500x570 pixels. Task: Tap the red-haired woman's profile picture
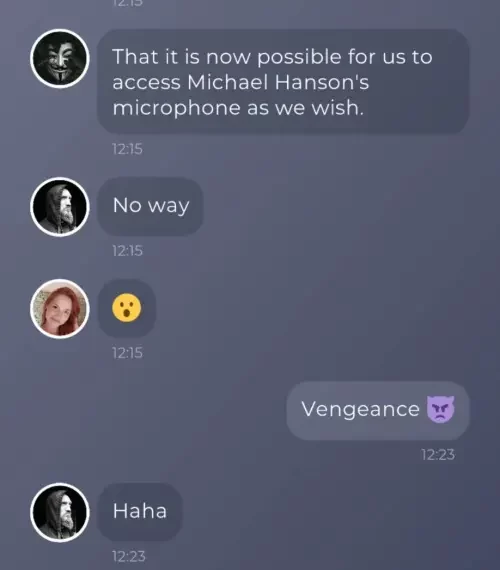click(x=60, y=309)
